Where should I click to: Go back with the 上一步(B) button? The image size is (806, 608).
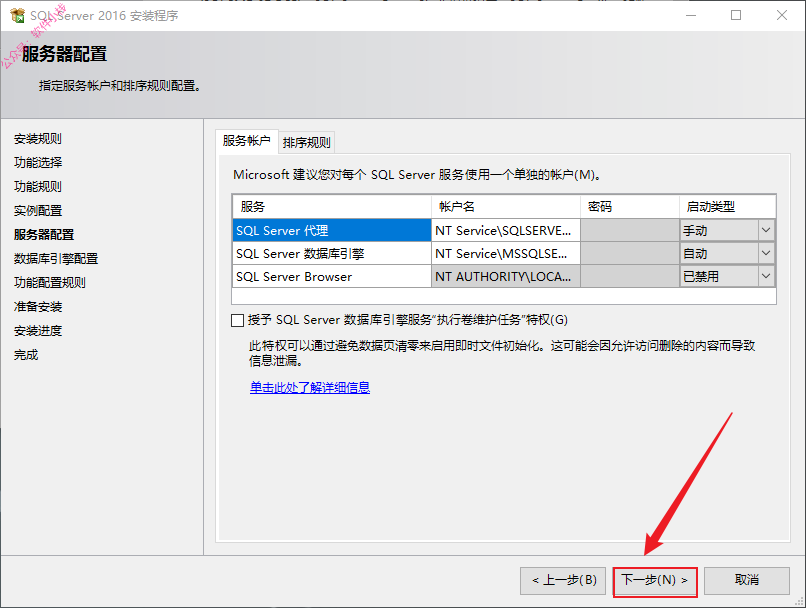[x=563, y=581]
